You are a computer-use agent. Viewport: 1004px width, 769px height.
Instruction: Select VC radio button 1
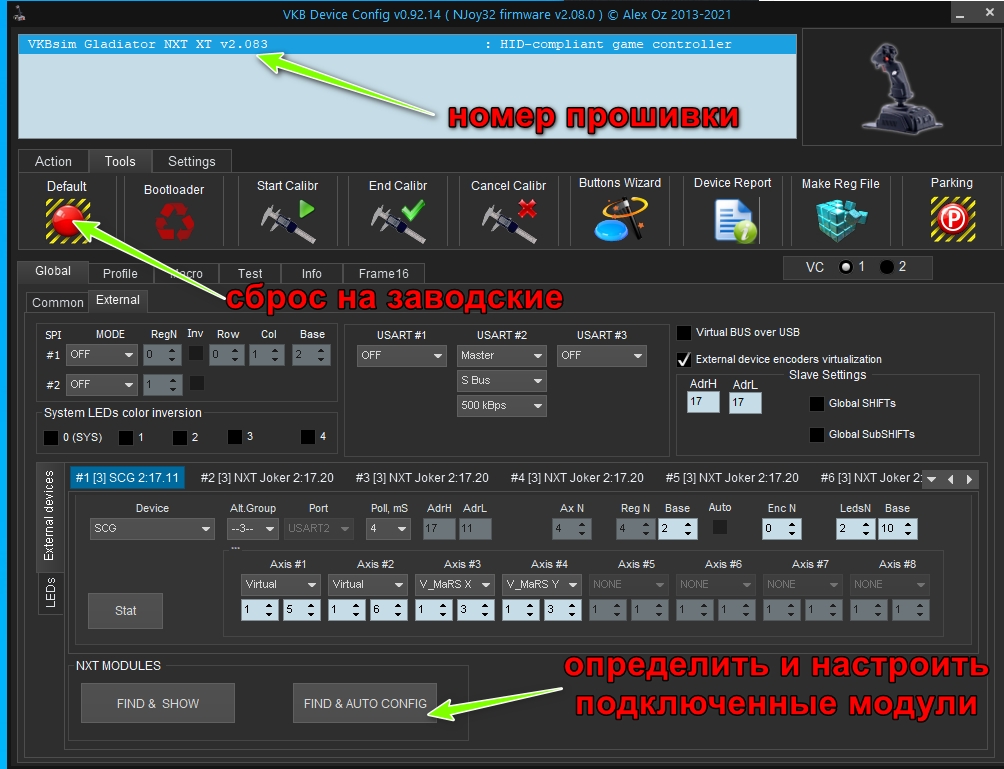[x=845, y=267]
